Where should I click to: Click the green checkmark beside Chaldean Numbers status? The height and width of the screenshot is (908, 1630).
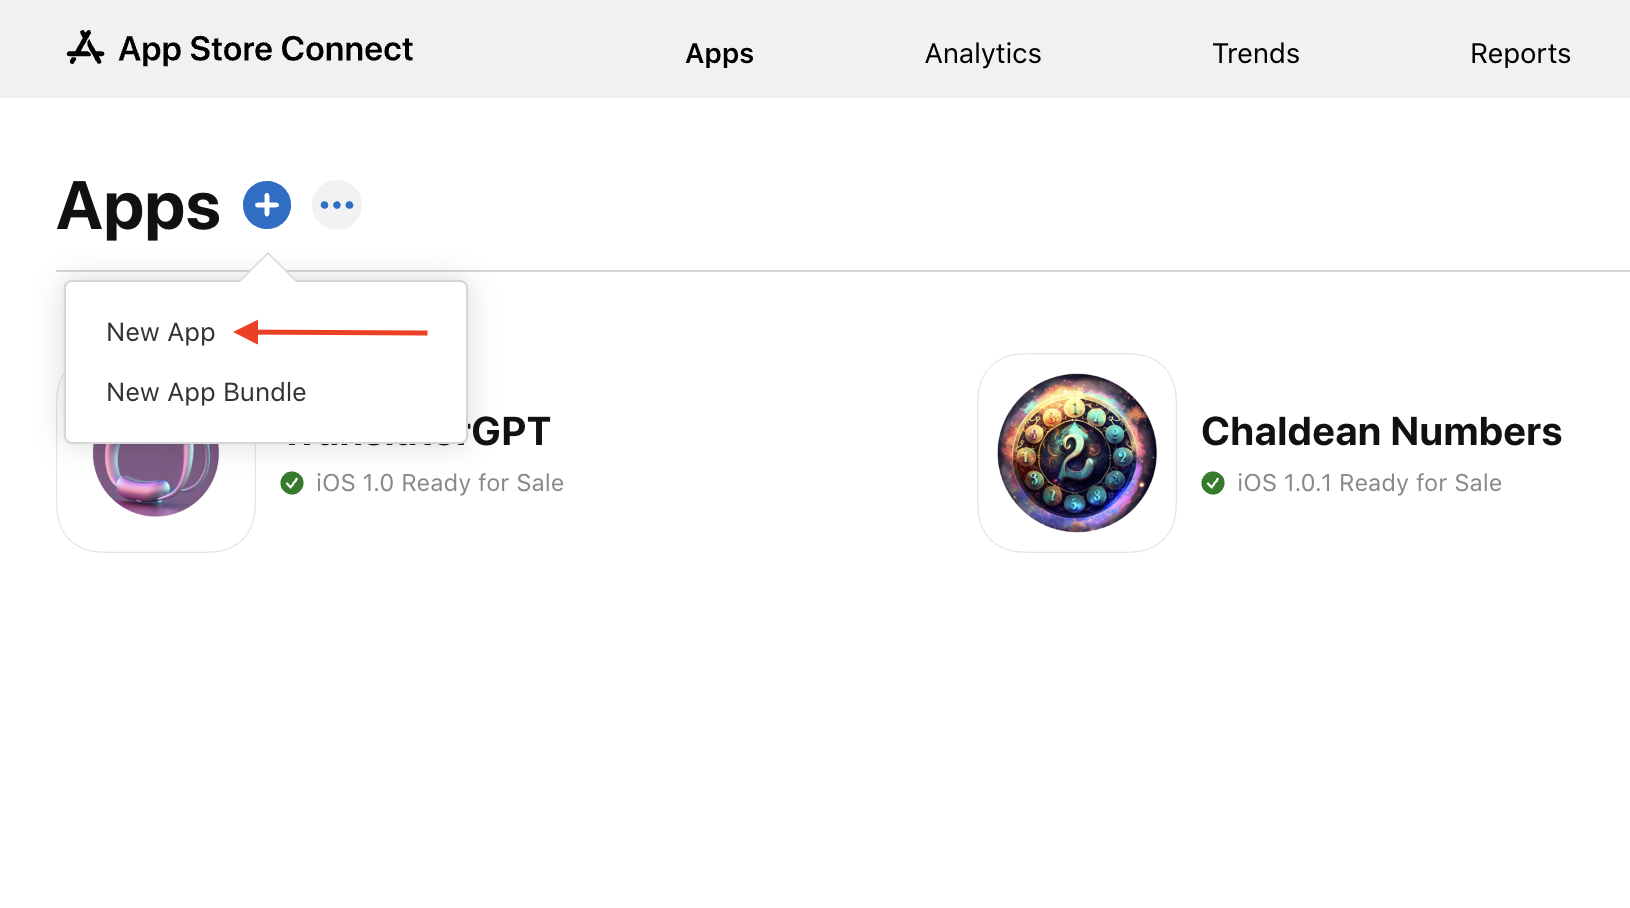pos(1213,483)
